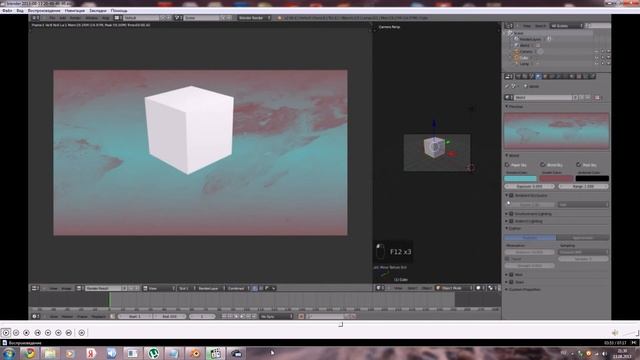The image size is (640, 360).
Task: Click the black Ambient color swatch
Action: click(592, 178)
